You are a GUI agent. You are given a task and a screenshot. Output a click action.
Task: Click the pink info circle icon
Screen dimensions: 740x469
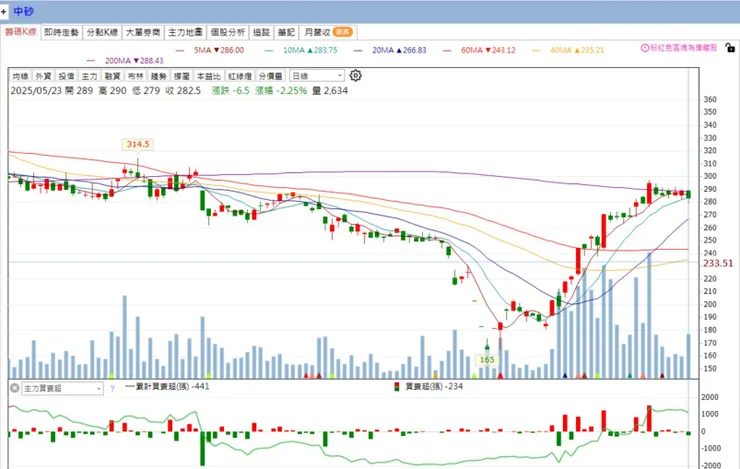(x=644, y=48)
